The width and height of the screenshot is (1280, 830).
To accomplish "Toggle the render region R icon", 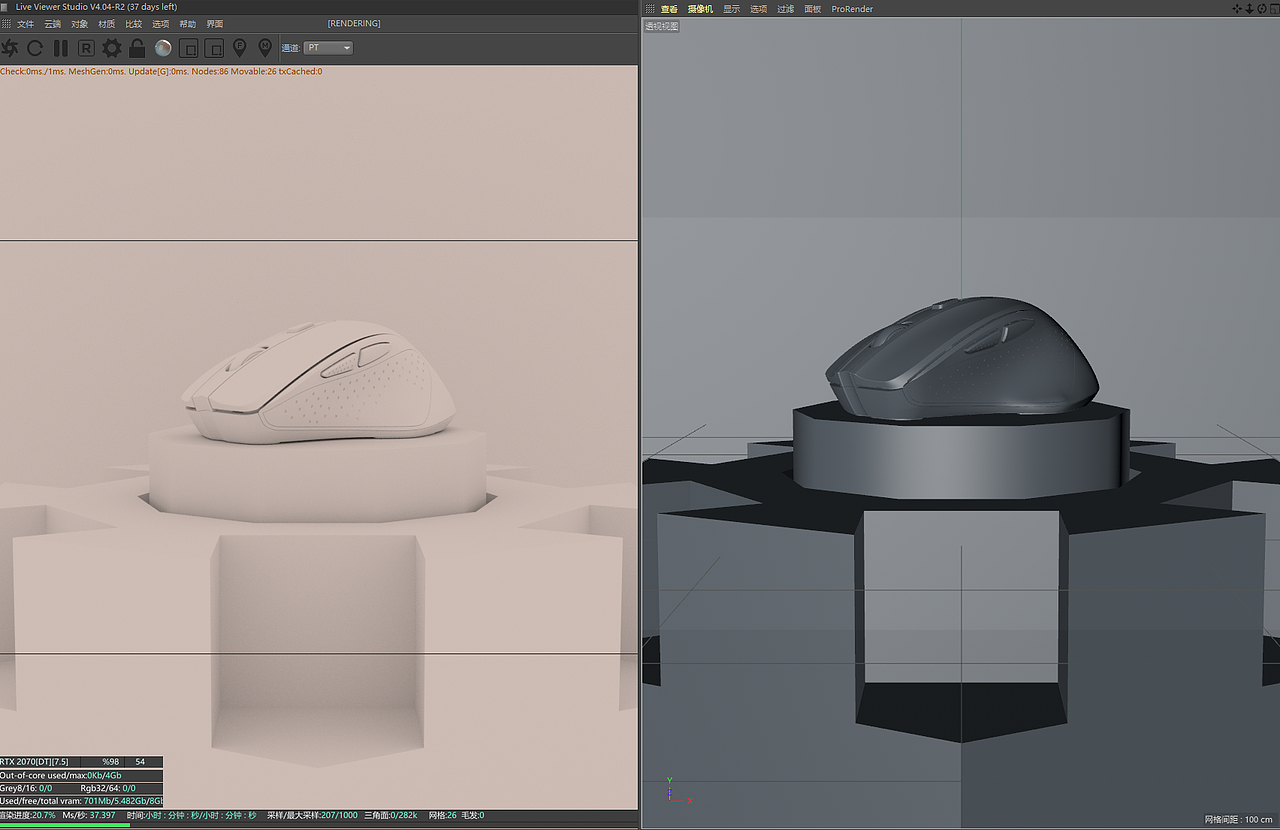I will [86, 48].
